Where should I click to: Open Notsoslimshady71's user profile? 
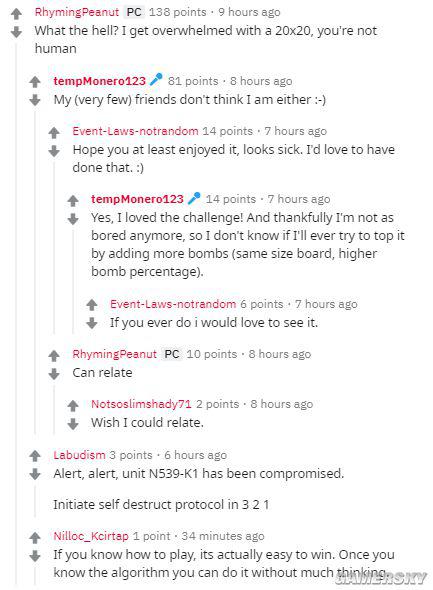141,404
